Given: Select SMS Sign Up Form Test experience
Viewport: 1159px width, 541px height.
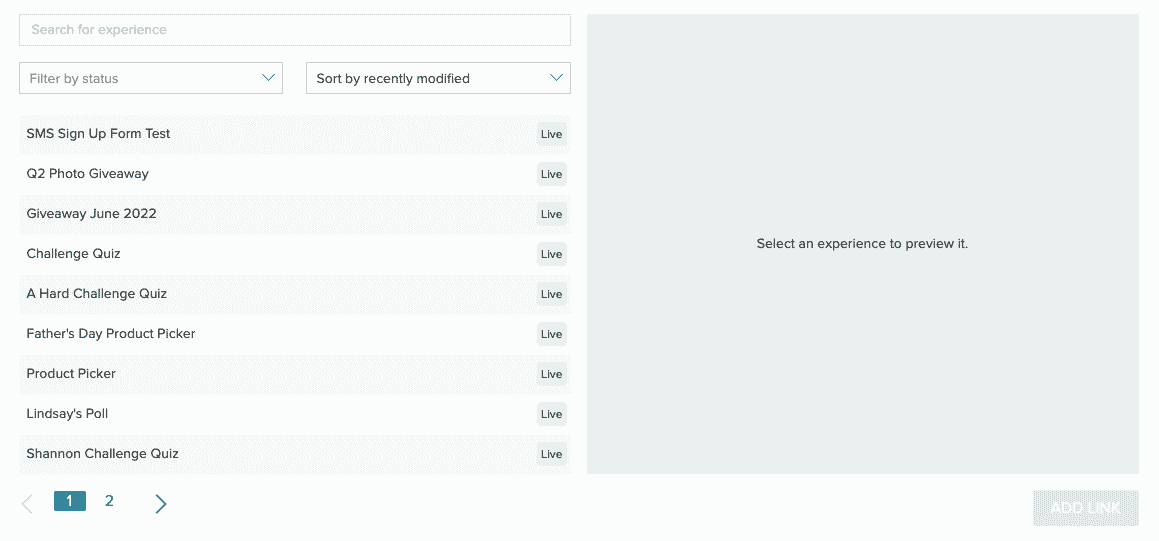Looking at the screenshot, I should (99, 134).
